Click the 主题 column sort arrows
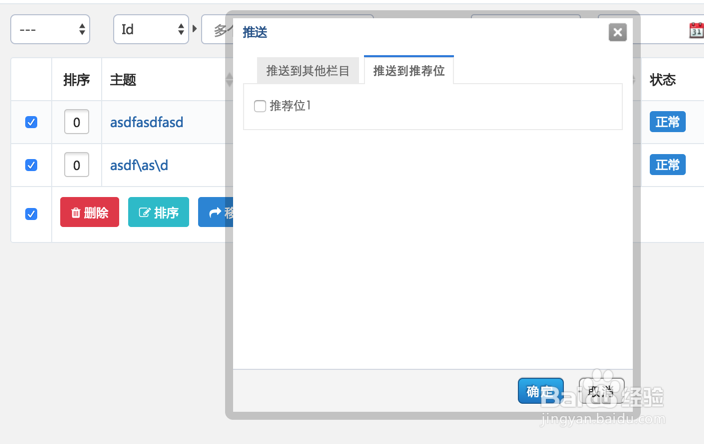The image size is (704, 444). tap(229, 79)
